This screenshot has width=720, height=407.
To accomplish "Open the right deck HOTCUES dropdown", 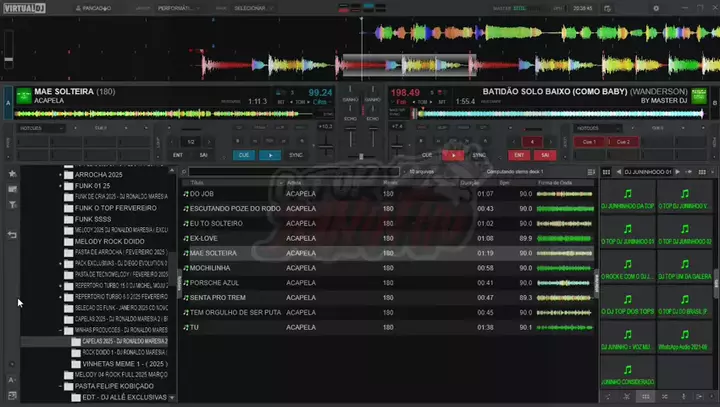I will tap(597, 128).
